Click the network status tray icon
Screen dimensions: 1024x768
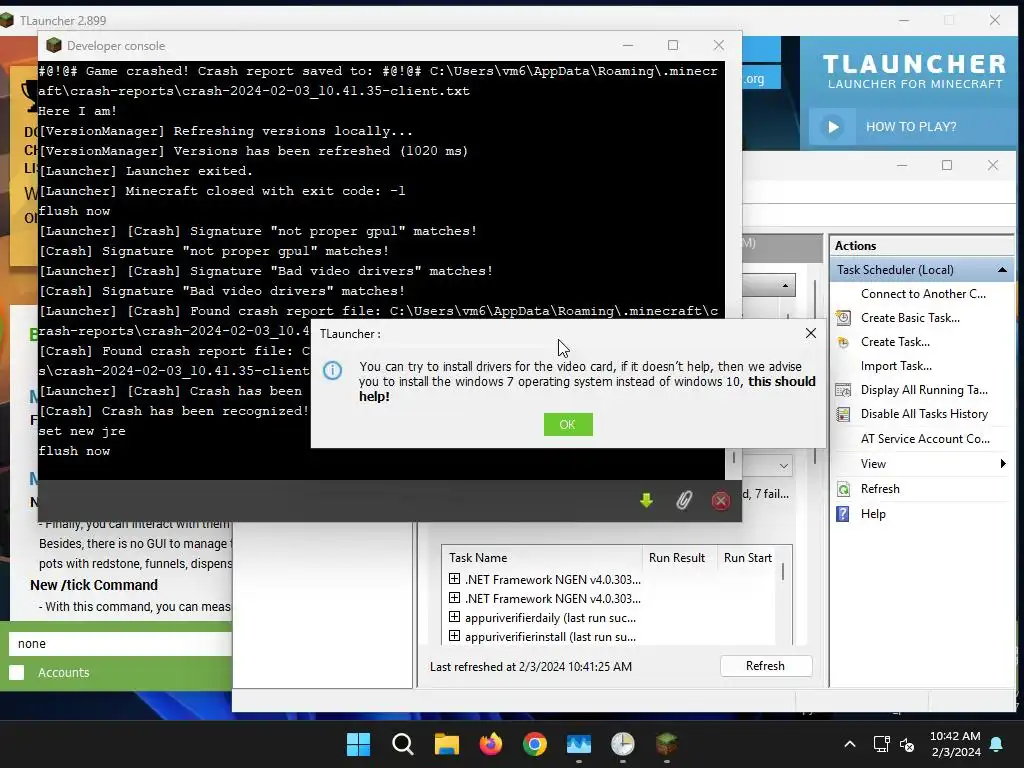coord(881,744)
